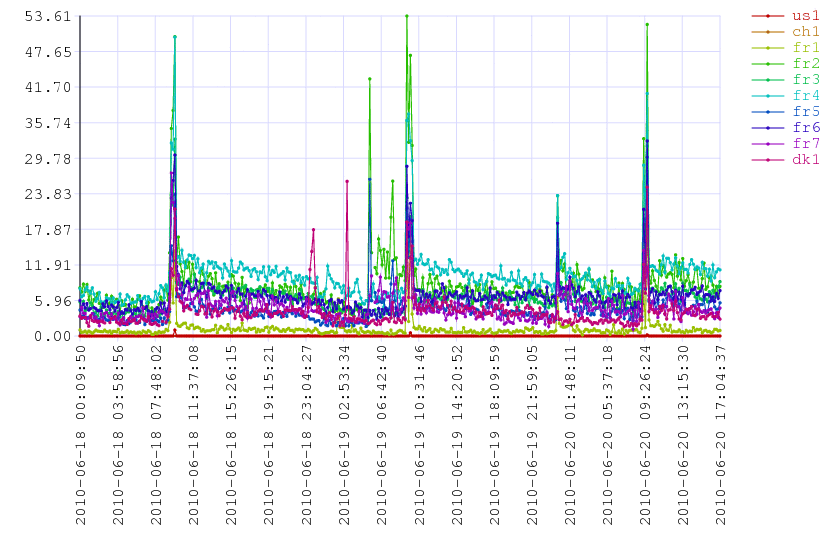Click the us1 legend label

click(805, 16)
